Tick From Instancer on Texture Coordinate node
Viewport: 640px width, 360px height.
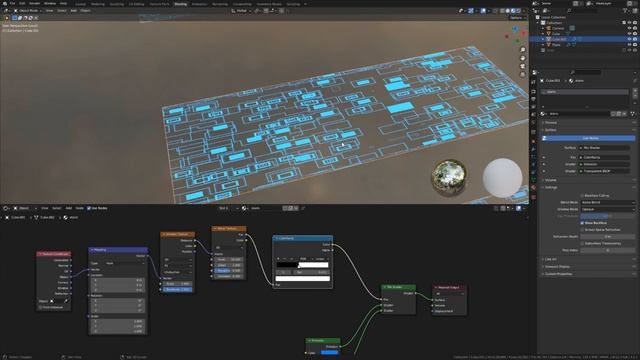coord(41,307)
